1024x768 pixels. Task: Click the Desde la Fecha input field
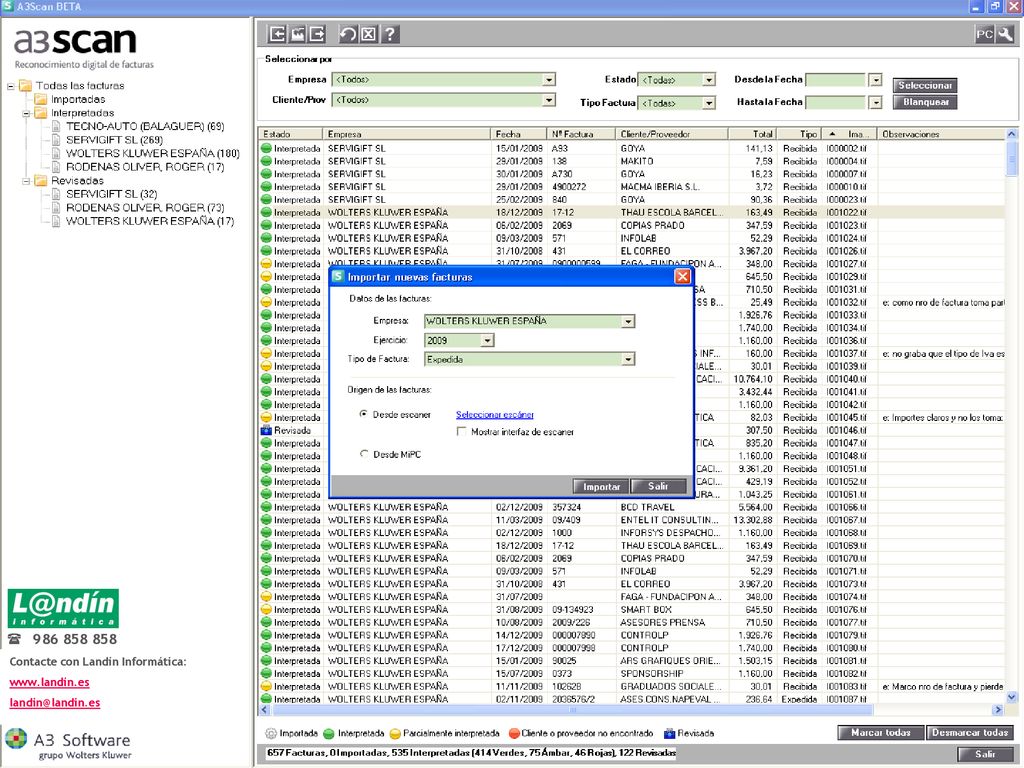[x=836, y=80]
